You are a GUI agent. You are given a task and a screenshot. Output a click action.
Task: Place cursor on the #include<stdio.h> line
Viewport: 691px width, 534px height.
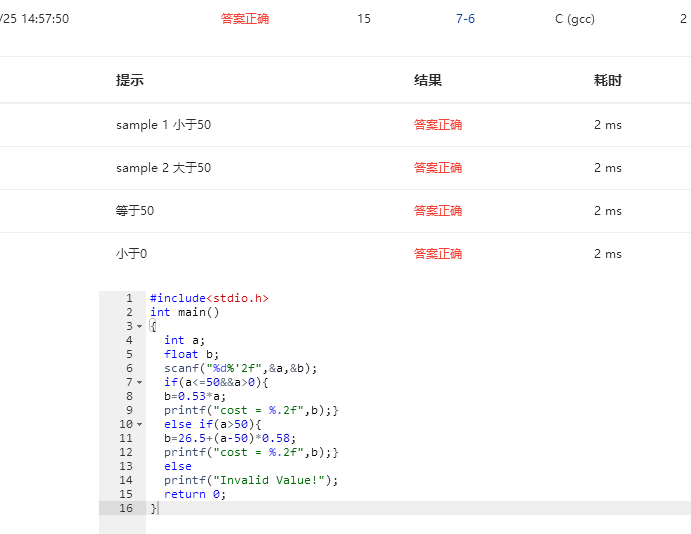(x=209, y=298)
